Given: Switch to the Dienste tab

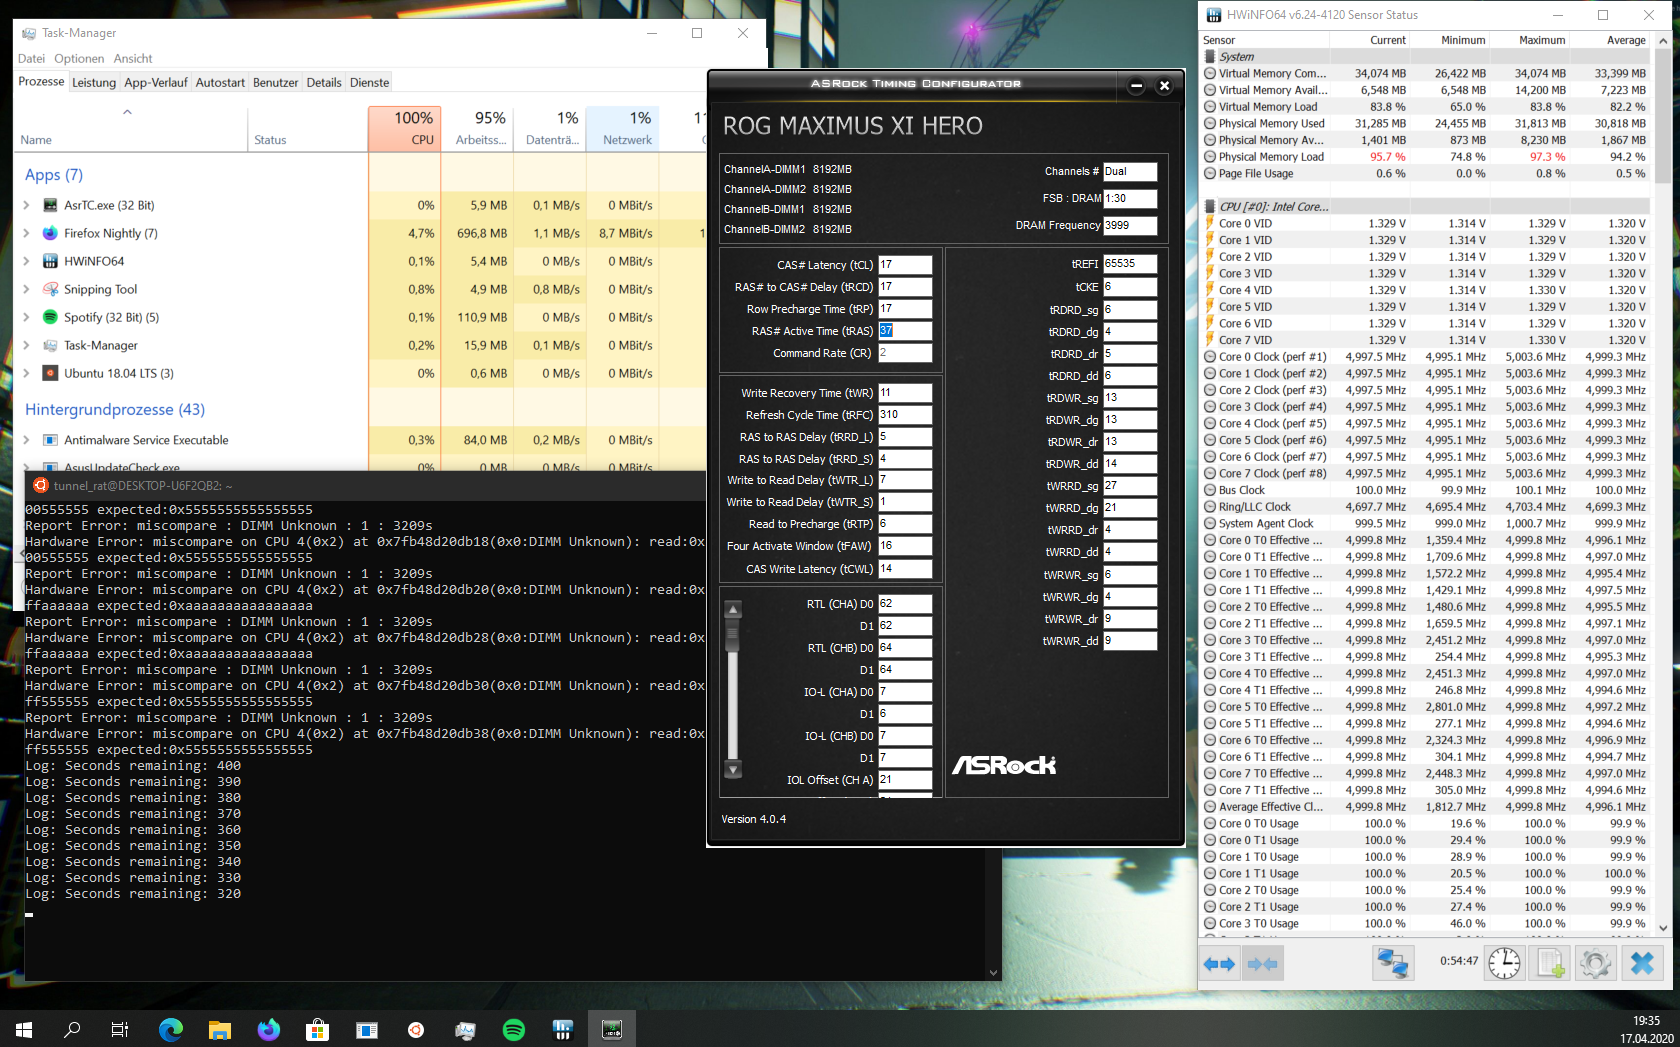Looking at the screenshot, I should [370, 83].
